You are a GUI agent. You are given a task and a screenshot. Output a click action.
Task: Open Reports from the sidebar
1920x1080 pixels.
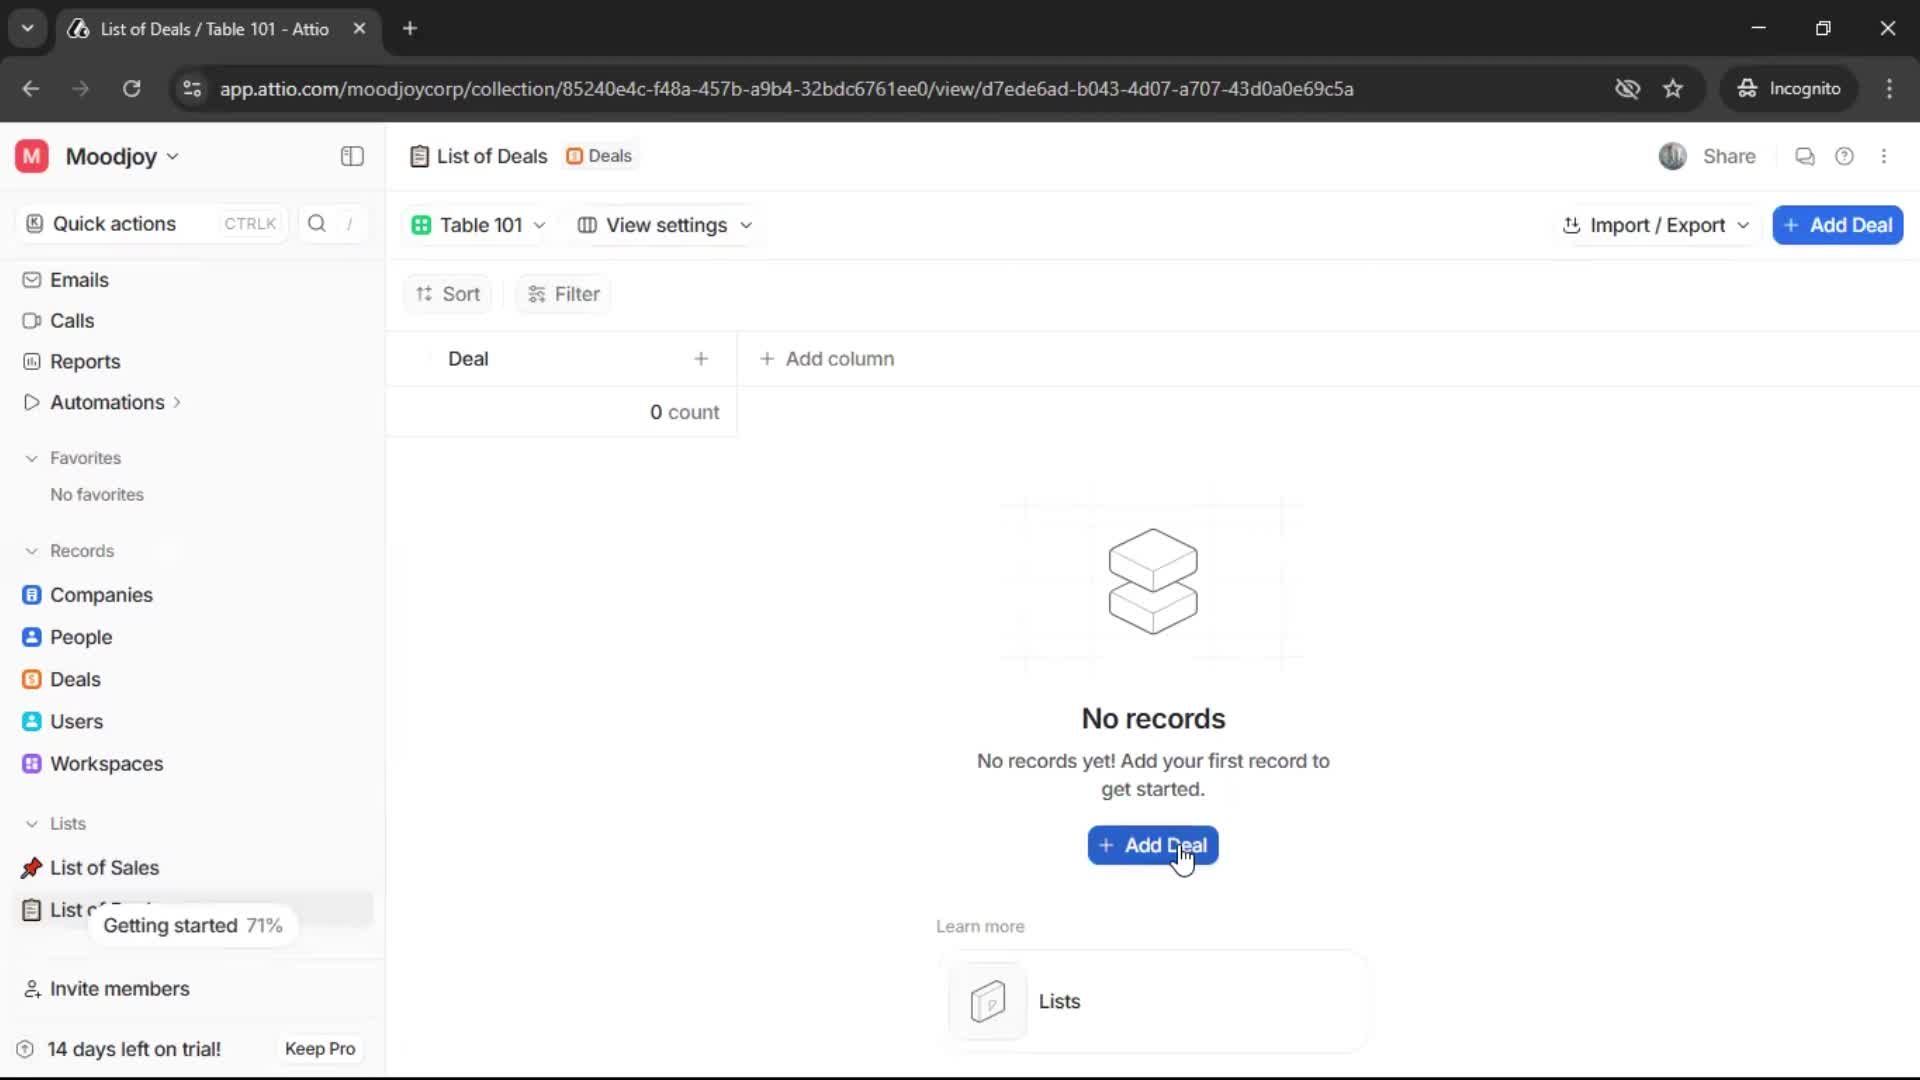tap(83, 361)
